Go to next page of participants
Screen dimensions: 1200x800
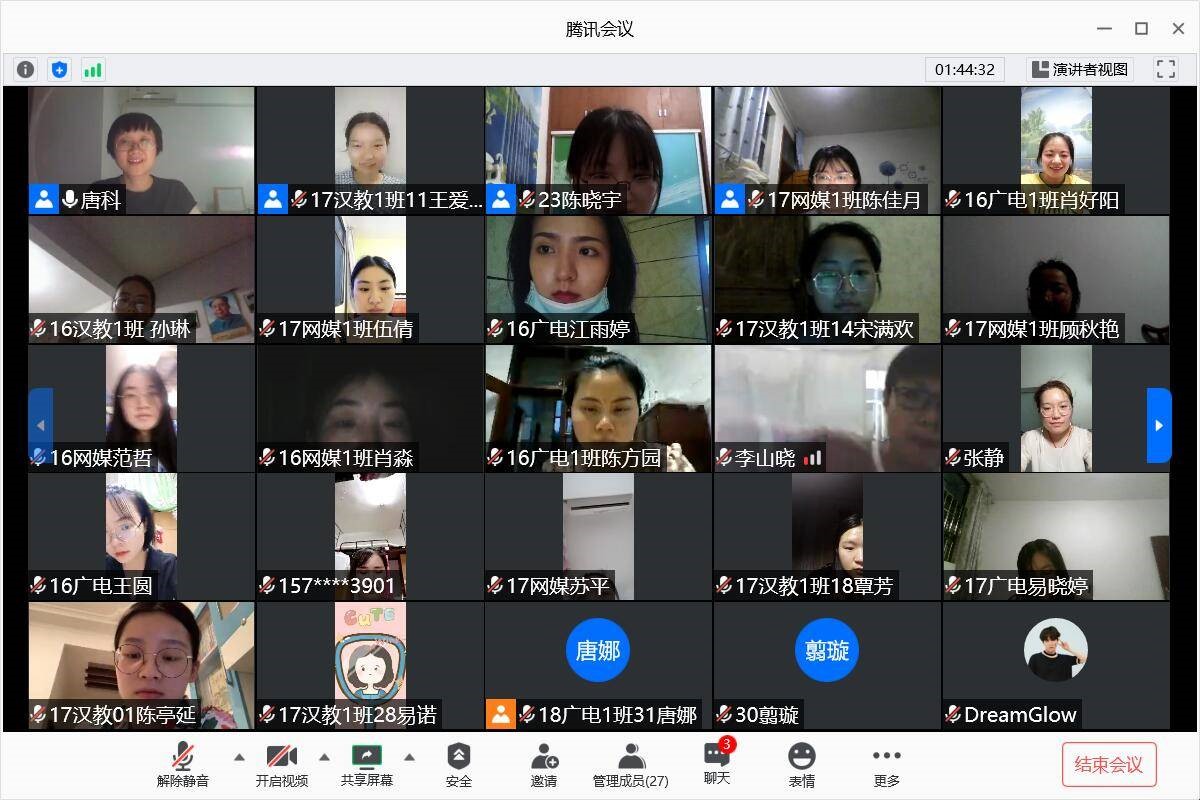(1158, 425)
